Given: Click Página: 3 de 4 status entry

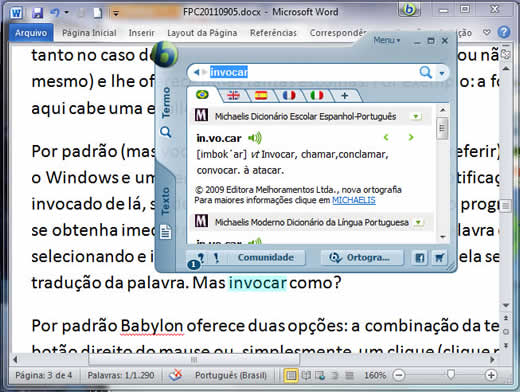Looking at the screenshot, I should [43, 375].
